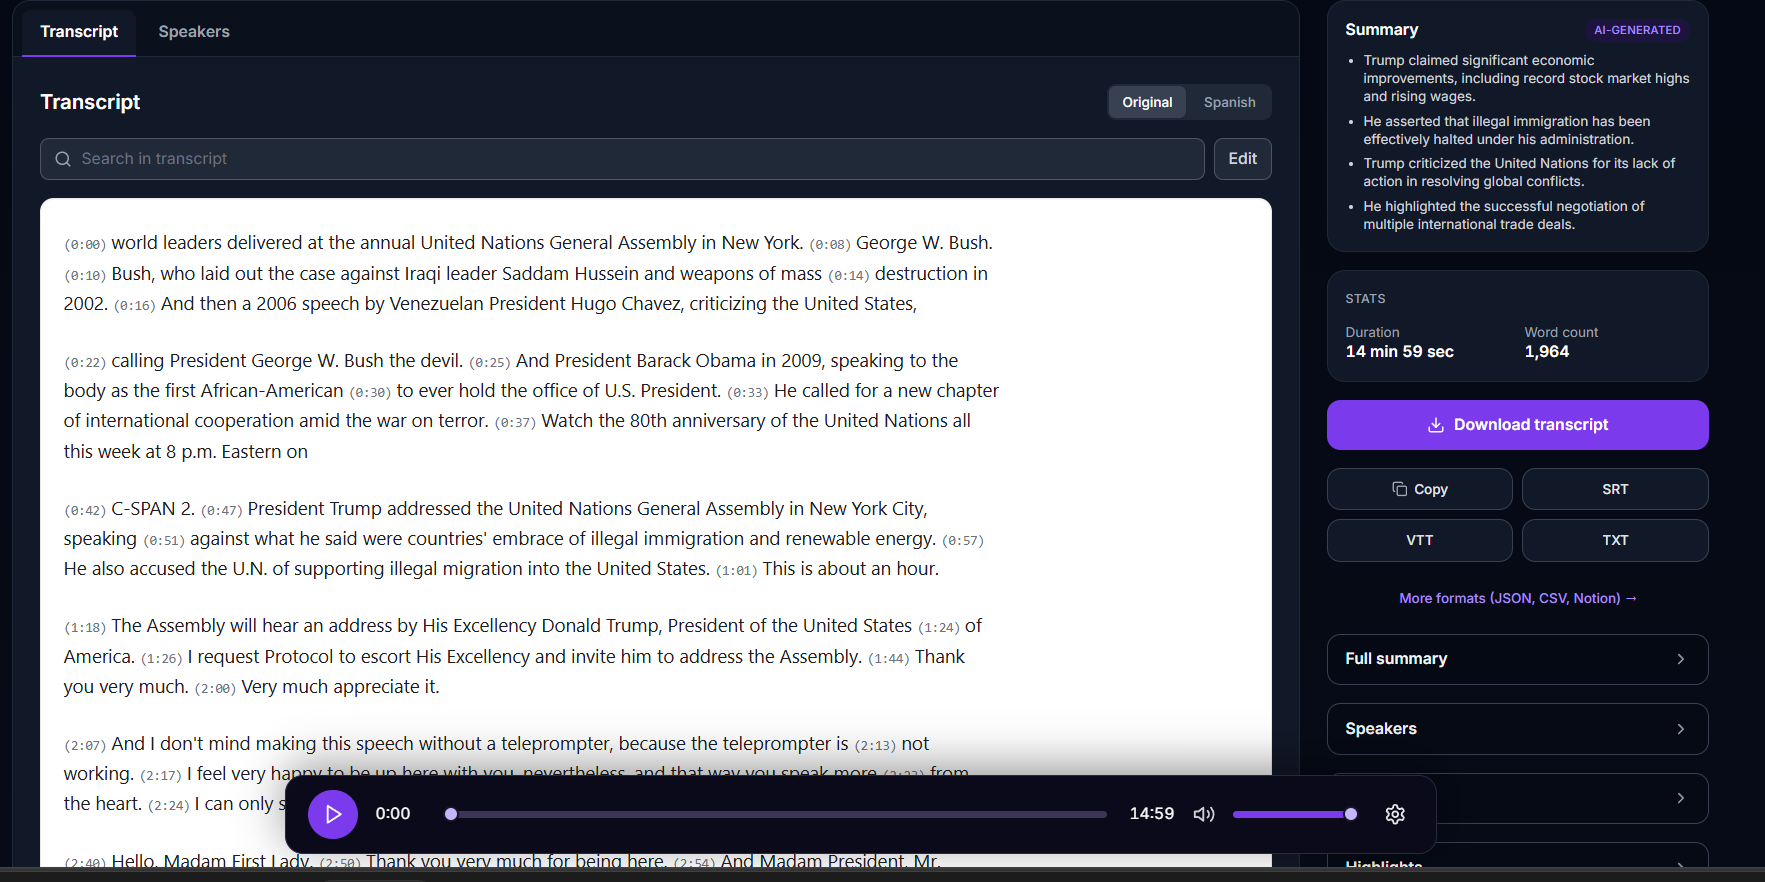Expand the row below Speakers with chevron

point(1679,798)
